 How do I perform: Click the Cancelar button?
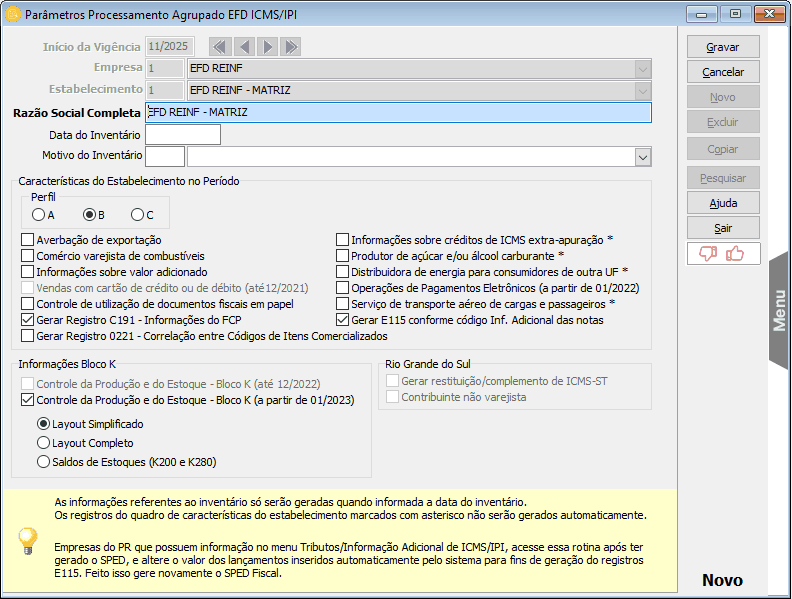click(x=722, y=72)
